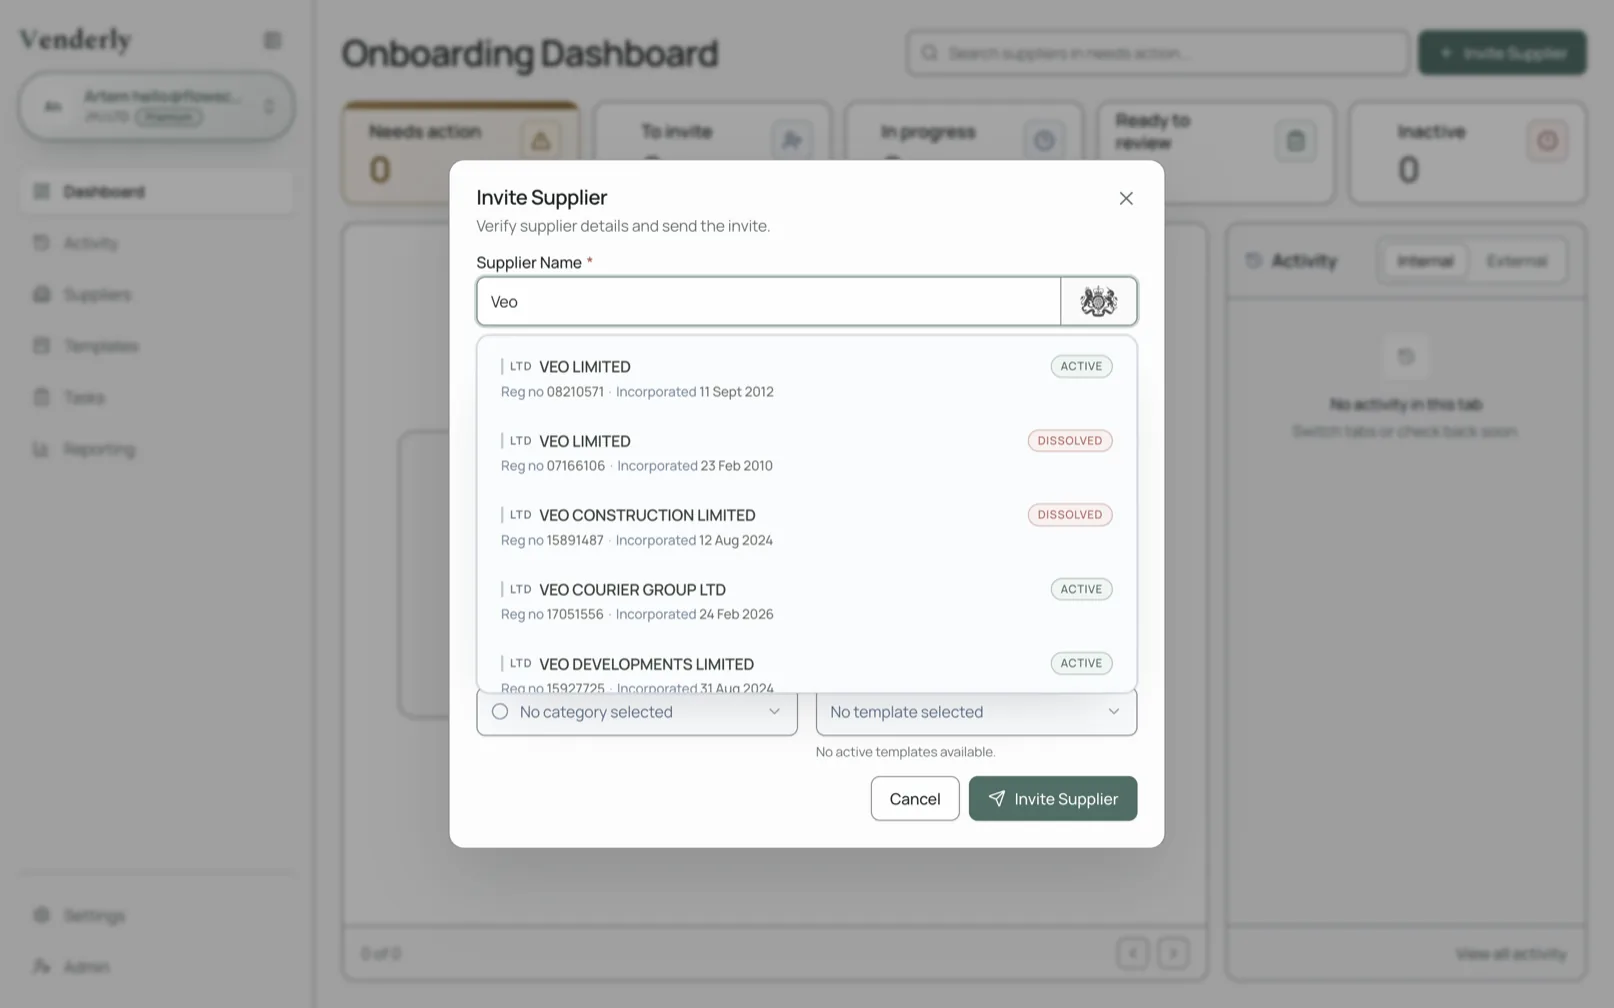
Task: Click the Cancel button in the modal
Action: [x=914, y=798]
